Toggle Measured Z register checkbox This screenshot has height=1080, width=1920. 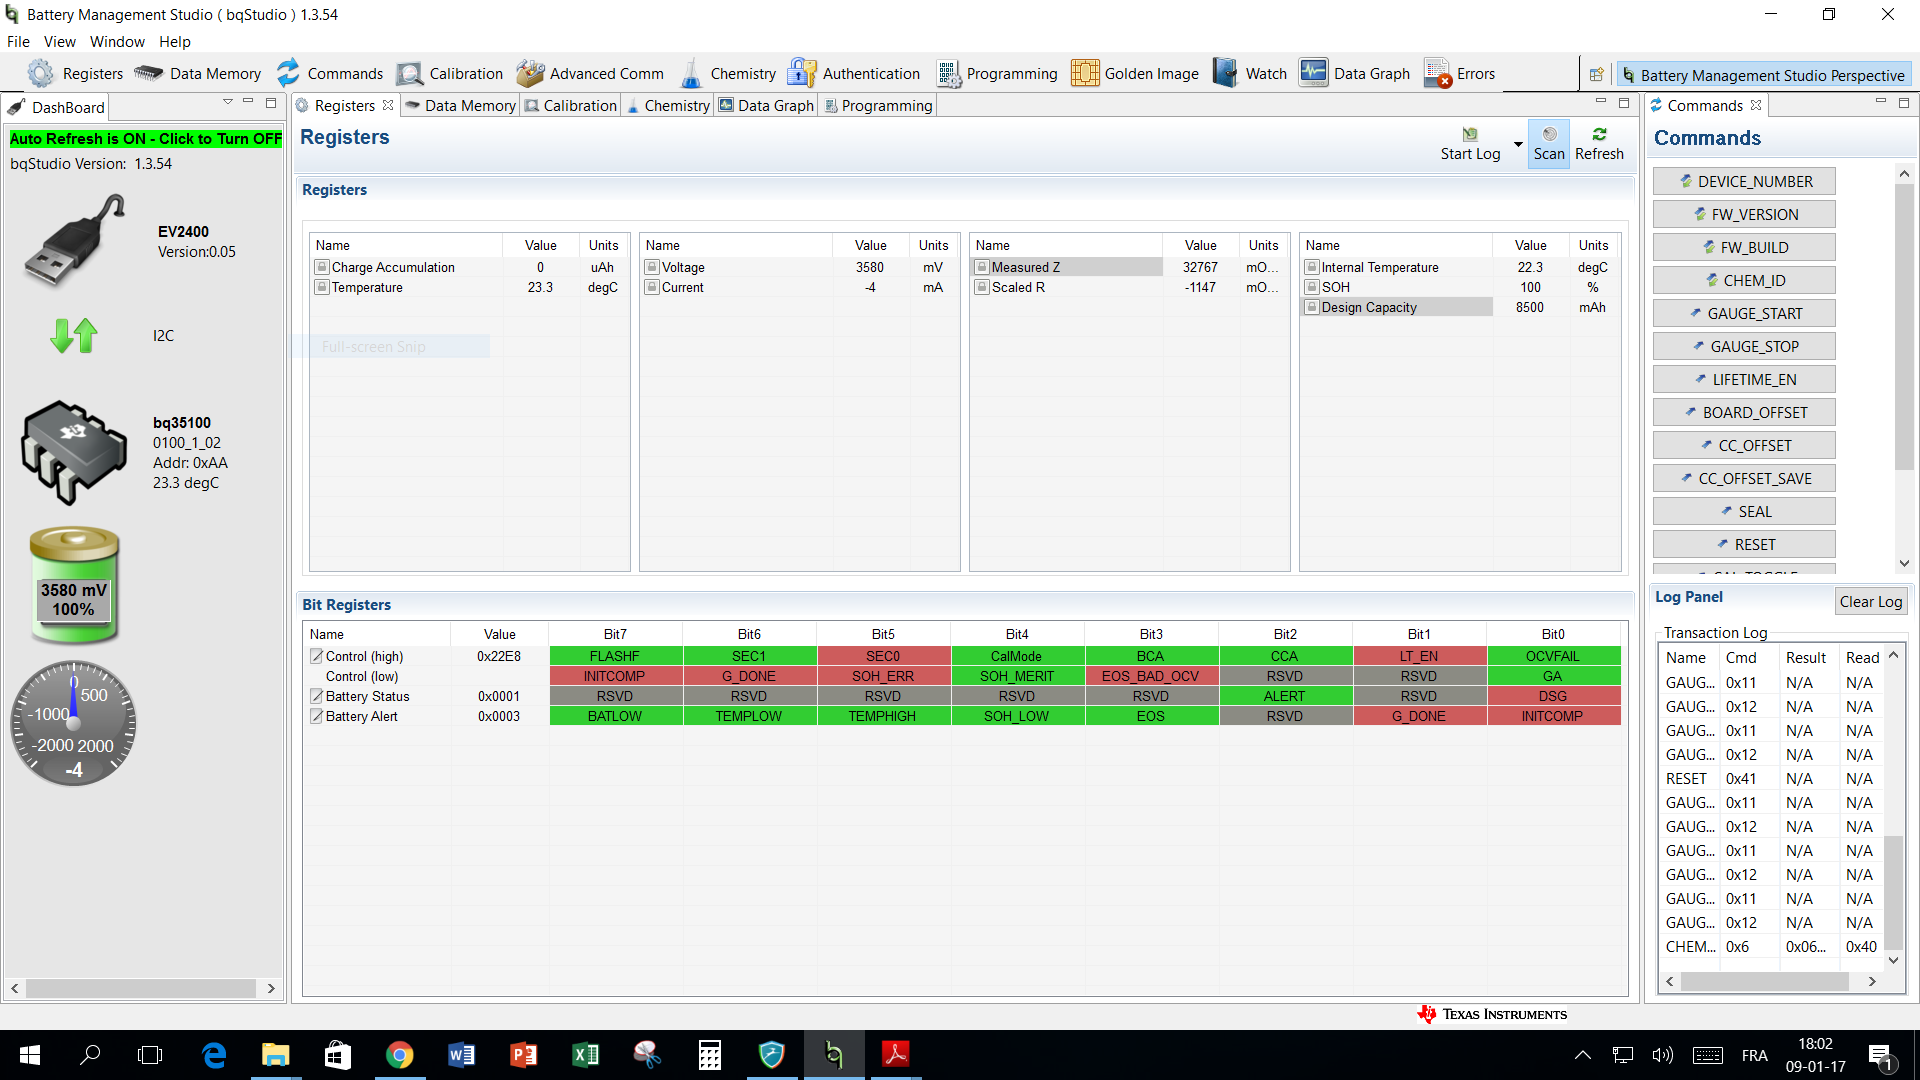click(982, 267)
